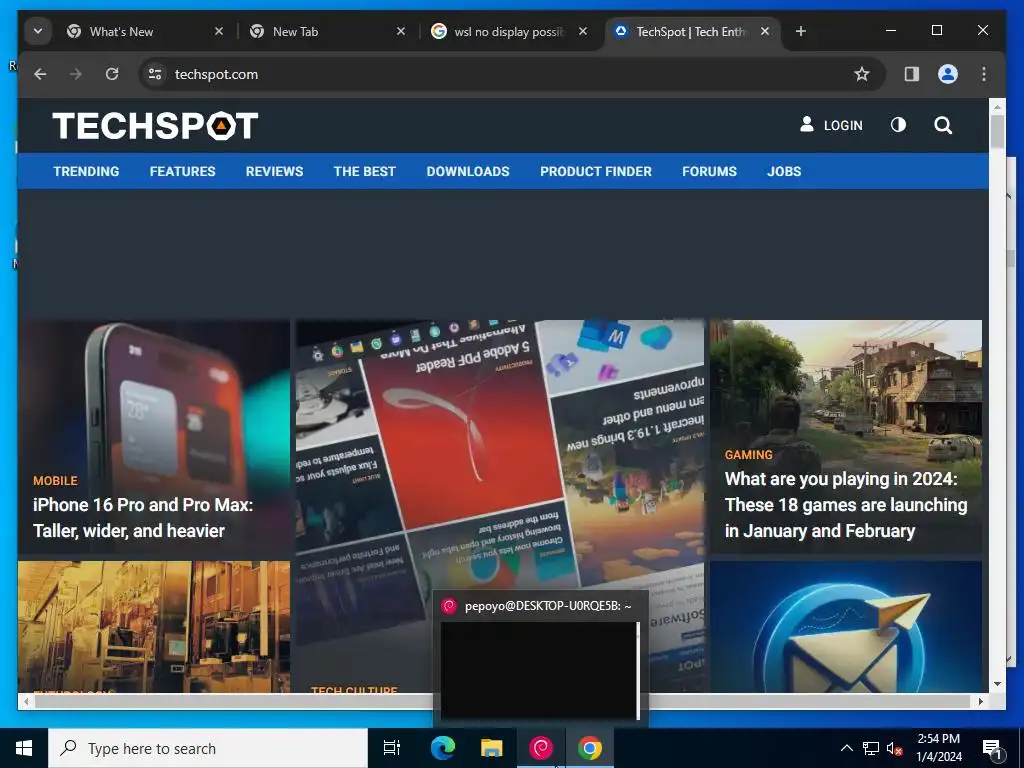Close the New Tab tab
Screen dimensions: 1024x768
click(x=401, y=31)
